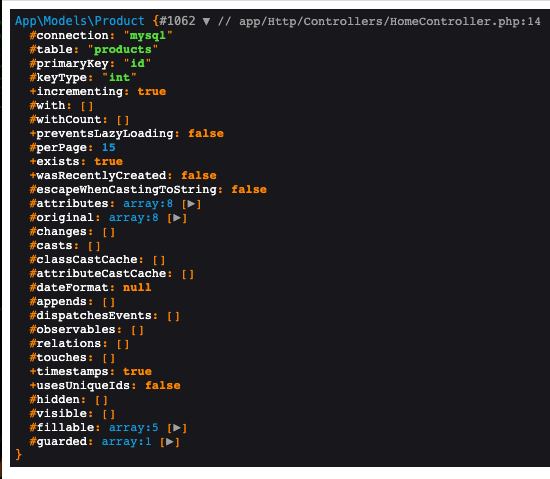550x479 pixels.
Task: Click the #dateFormat null value
Action: (x=137, y=288)
